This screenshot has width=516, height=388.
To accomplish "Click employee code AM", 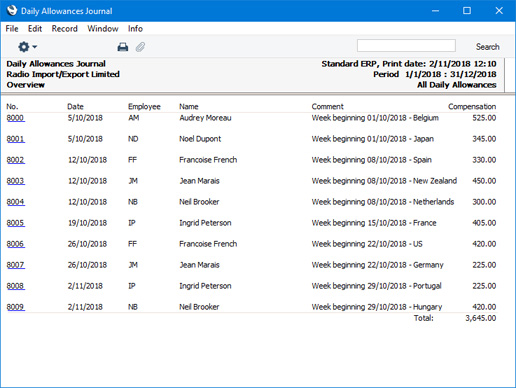I will click(x=134, y=118).
